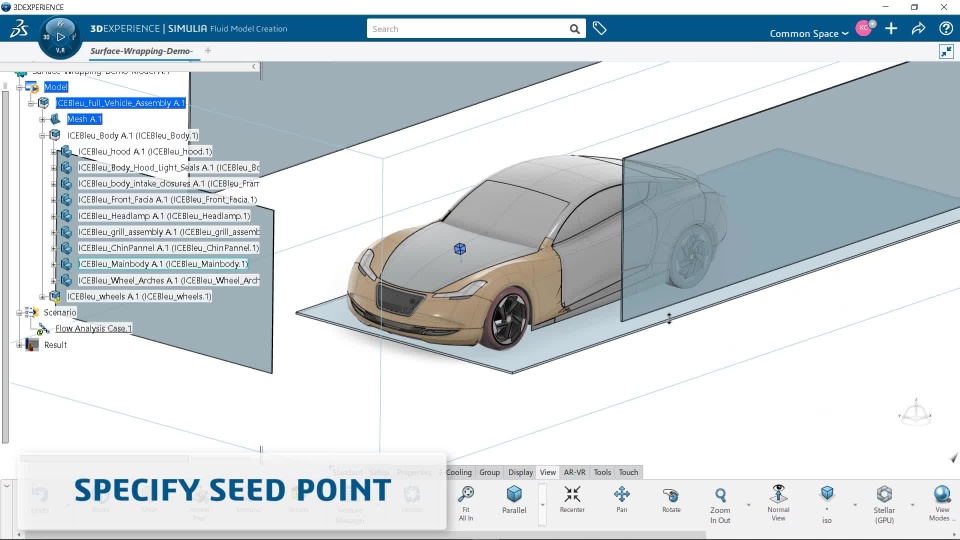Open the tag icon next to search
The height and width of the screenshot is (540, 960).
(599, 28)
